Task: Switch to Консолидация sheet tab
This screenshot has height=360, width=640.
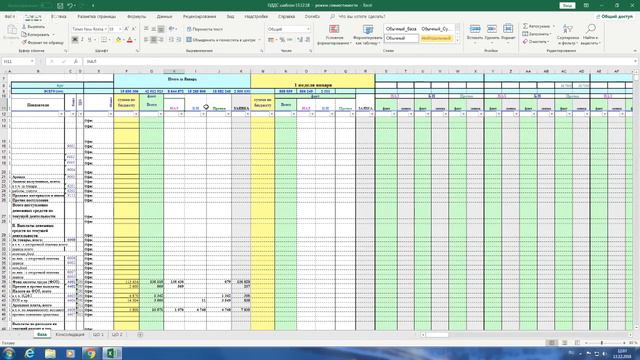Action: pyautogui.click(x=70, y=334)
